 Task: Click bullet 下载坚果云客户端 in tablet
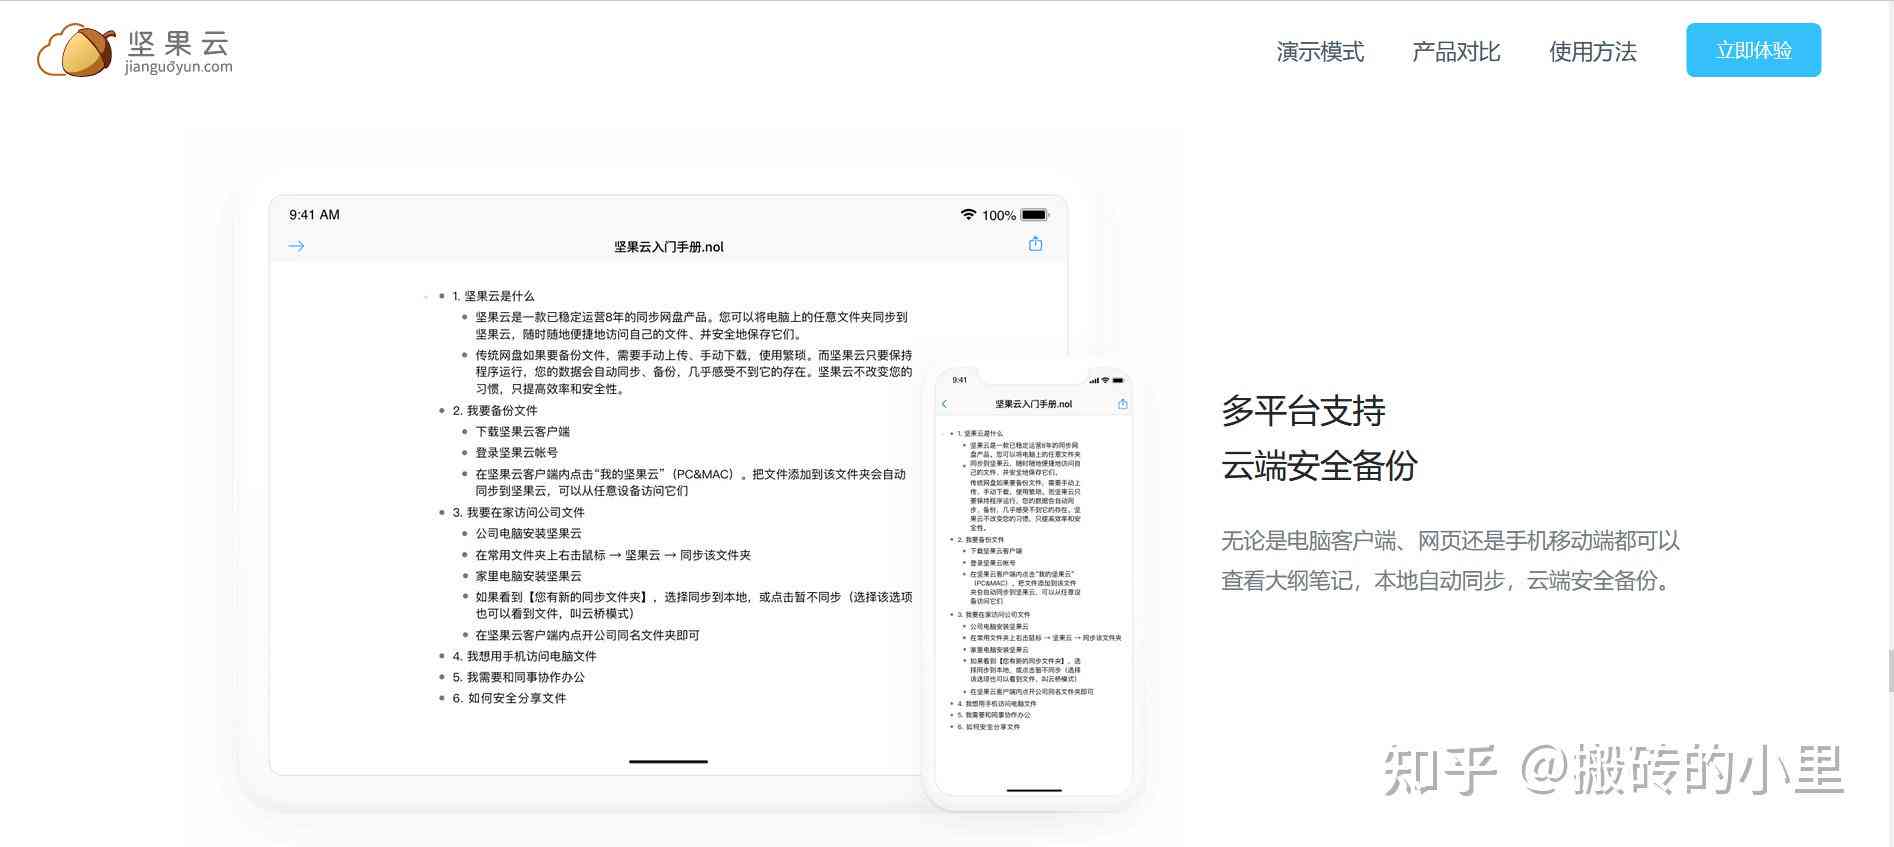point(522,431)
